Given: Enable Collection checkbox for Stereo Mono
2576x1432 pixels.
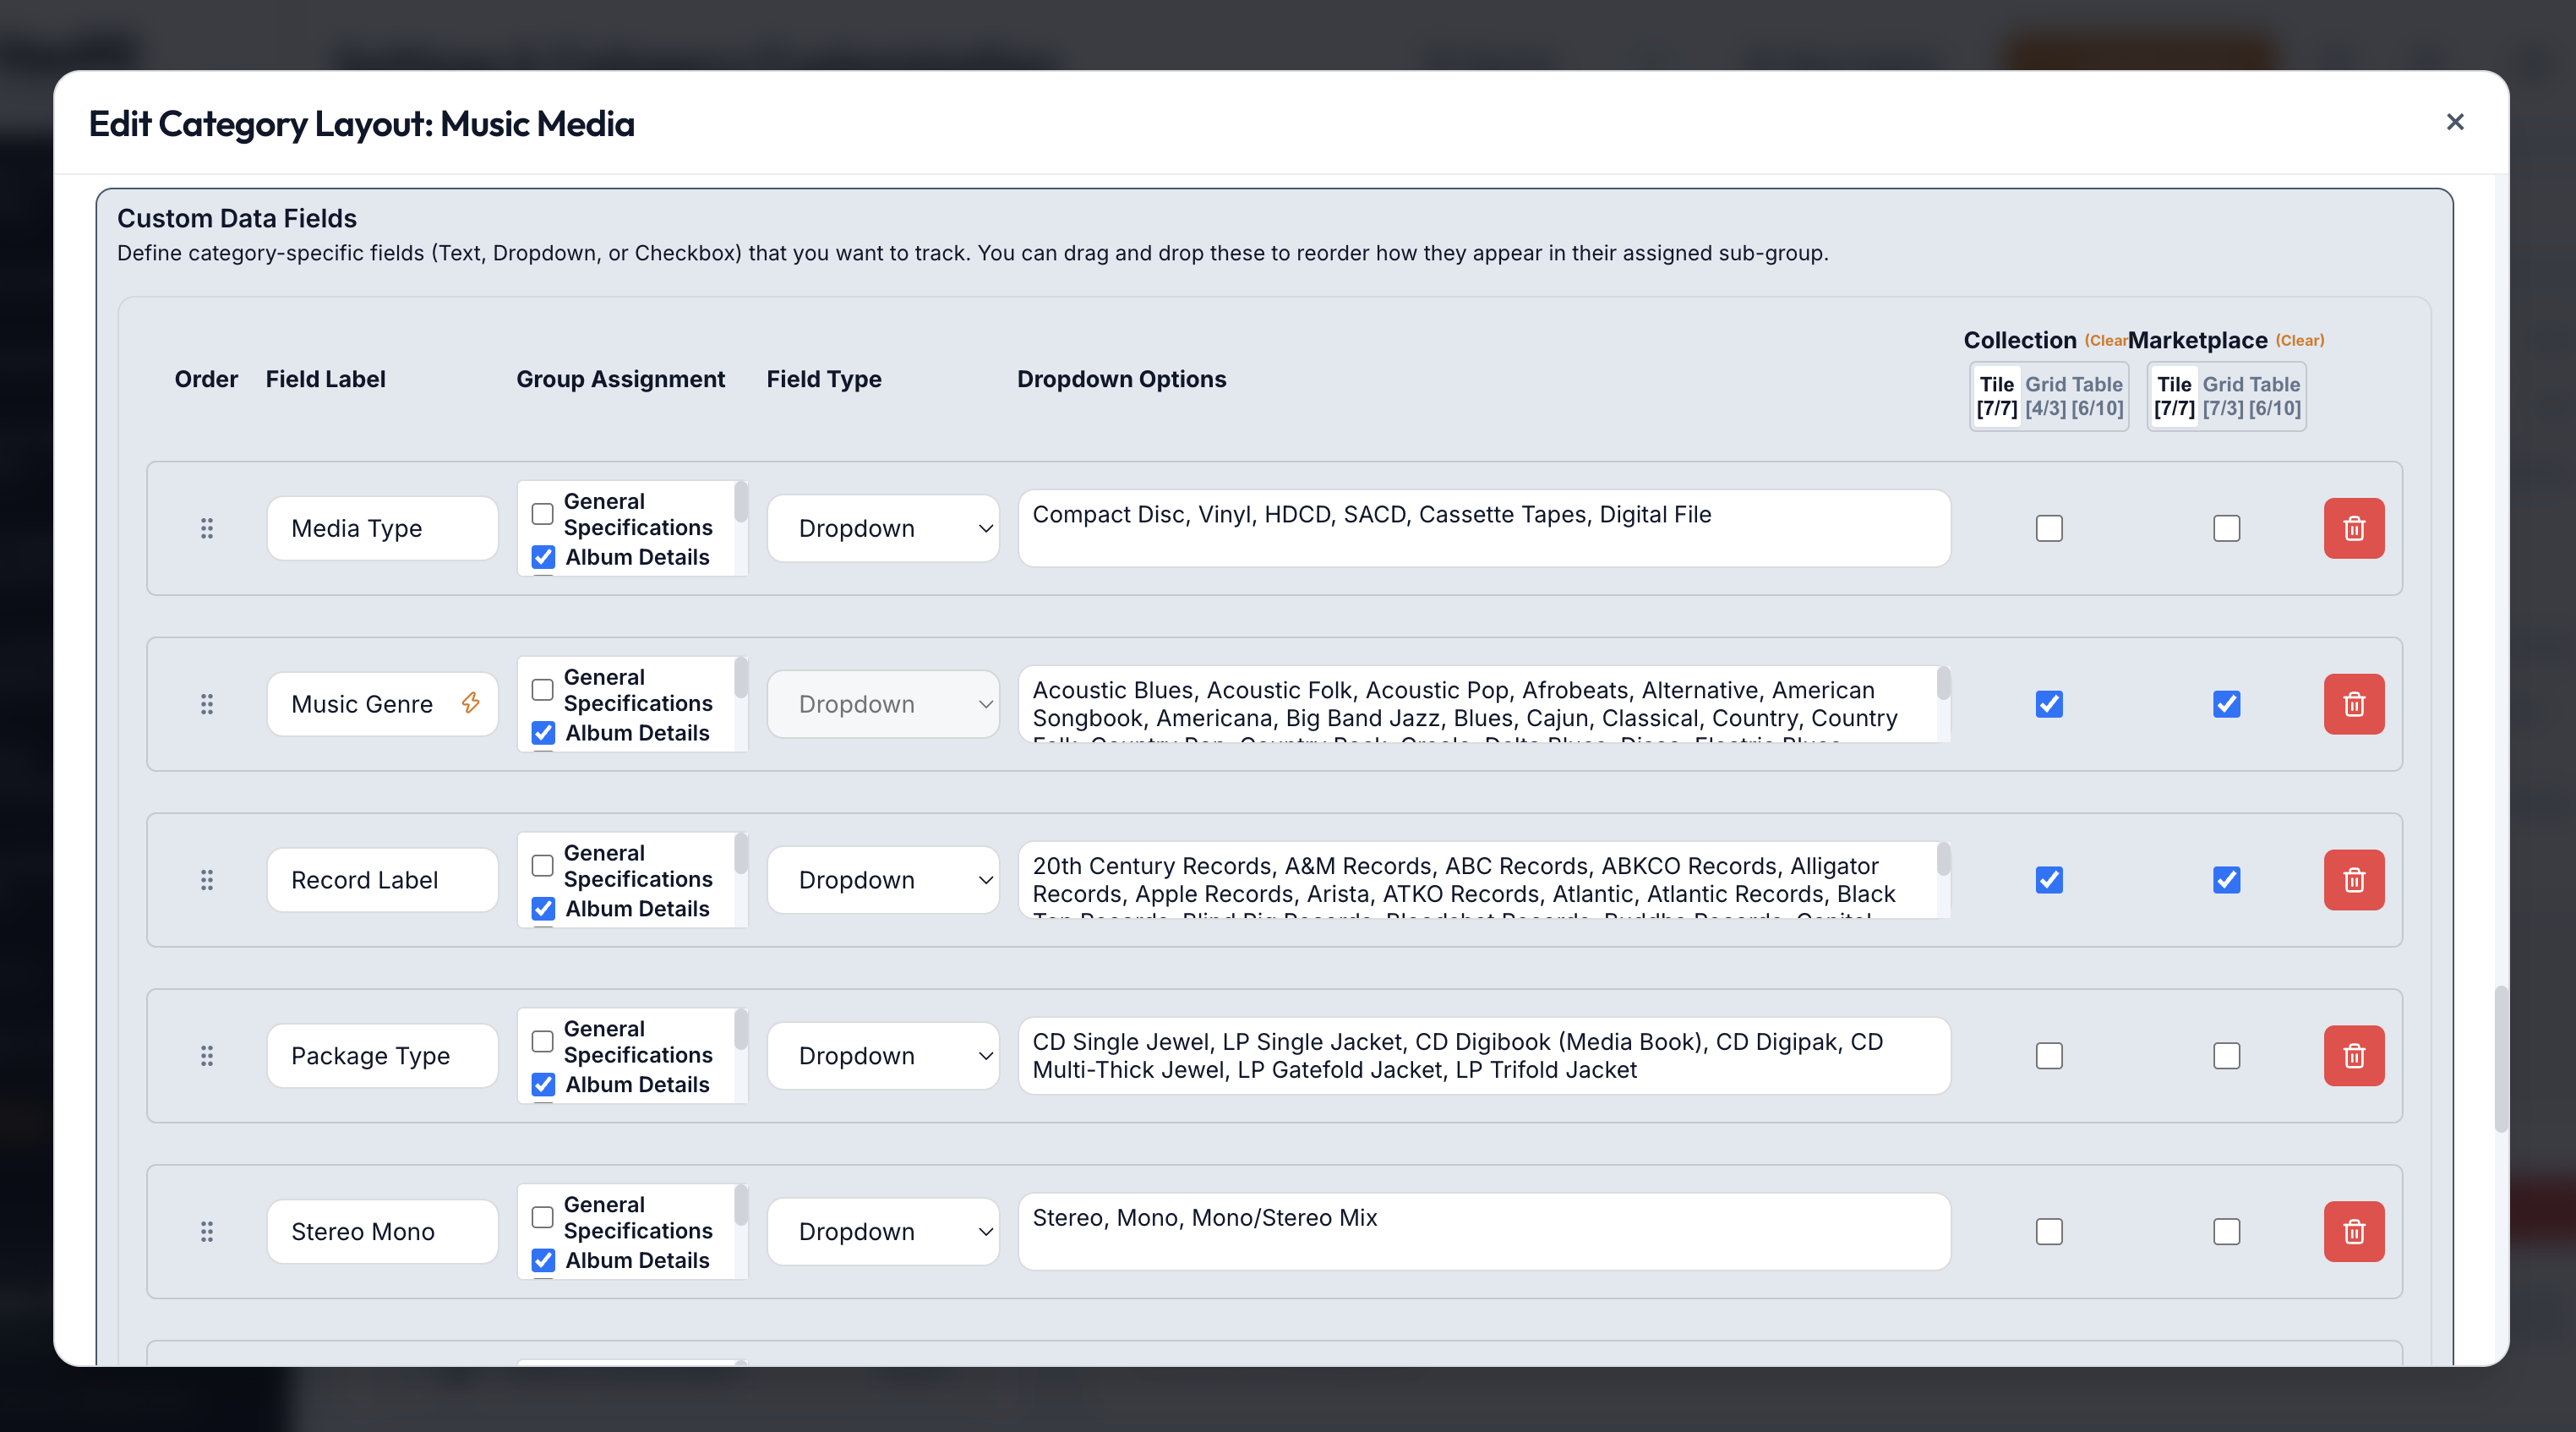Looking at the screenshot, I should pyautogui.click(x=2049, y=1231).
